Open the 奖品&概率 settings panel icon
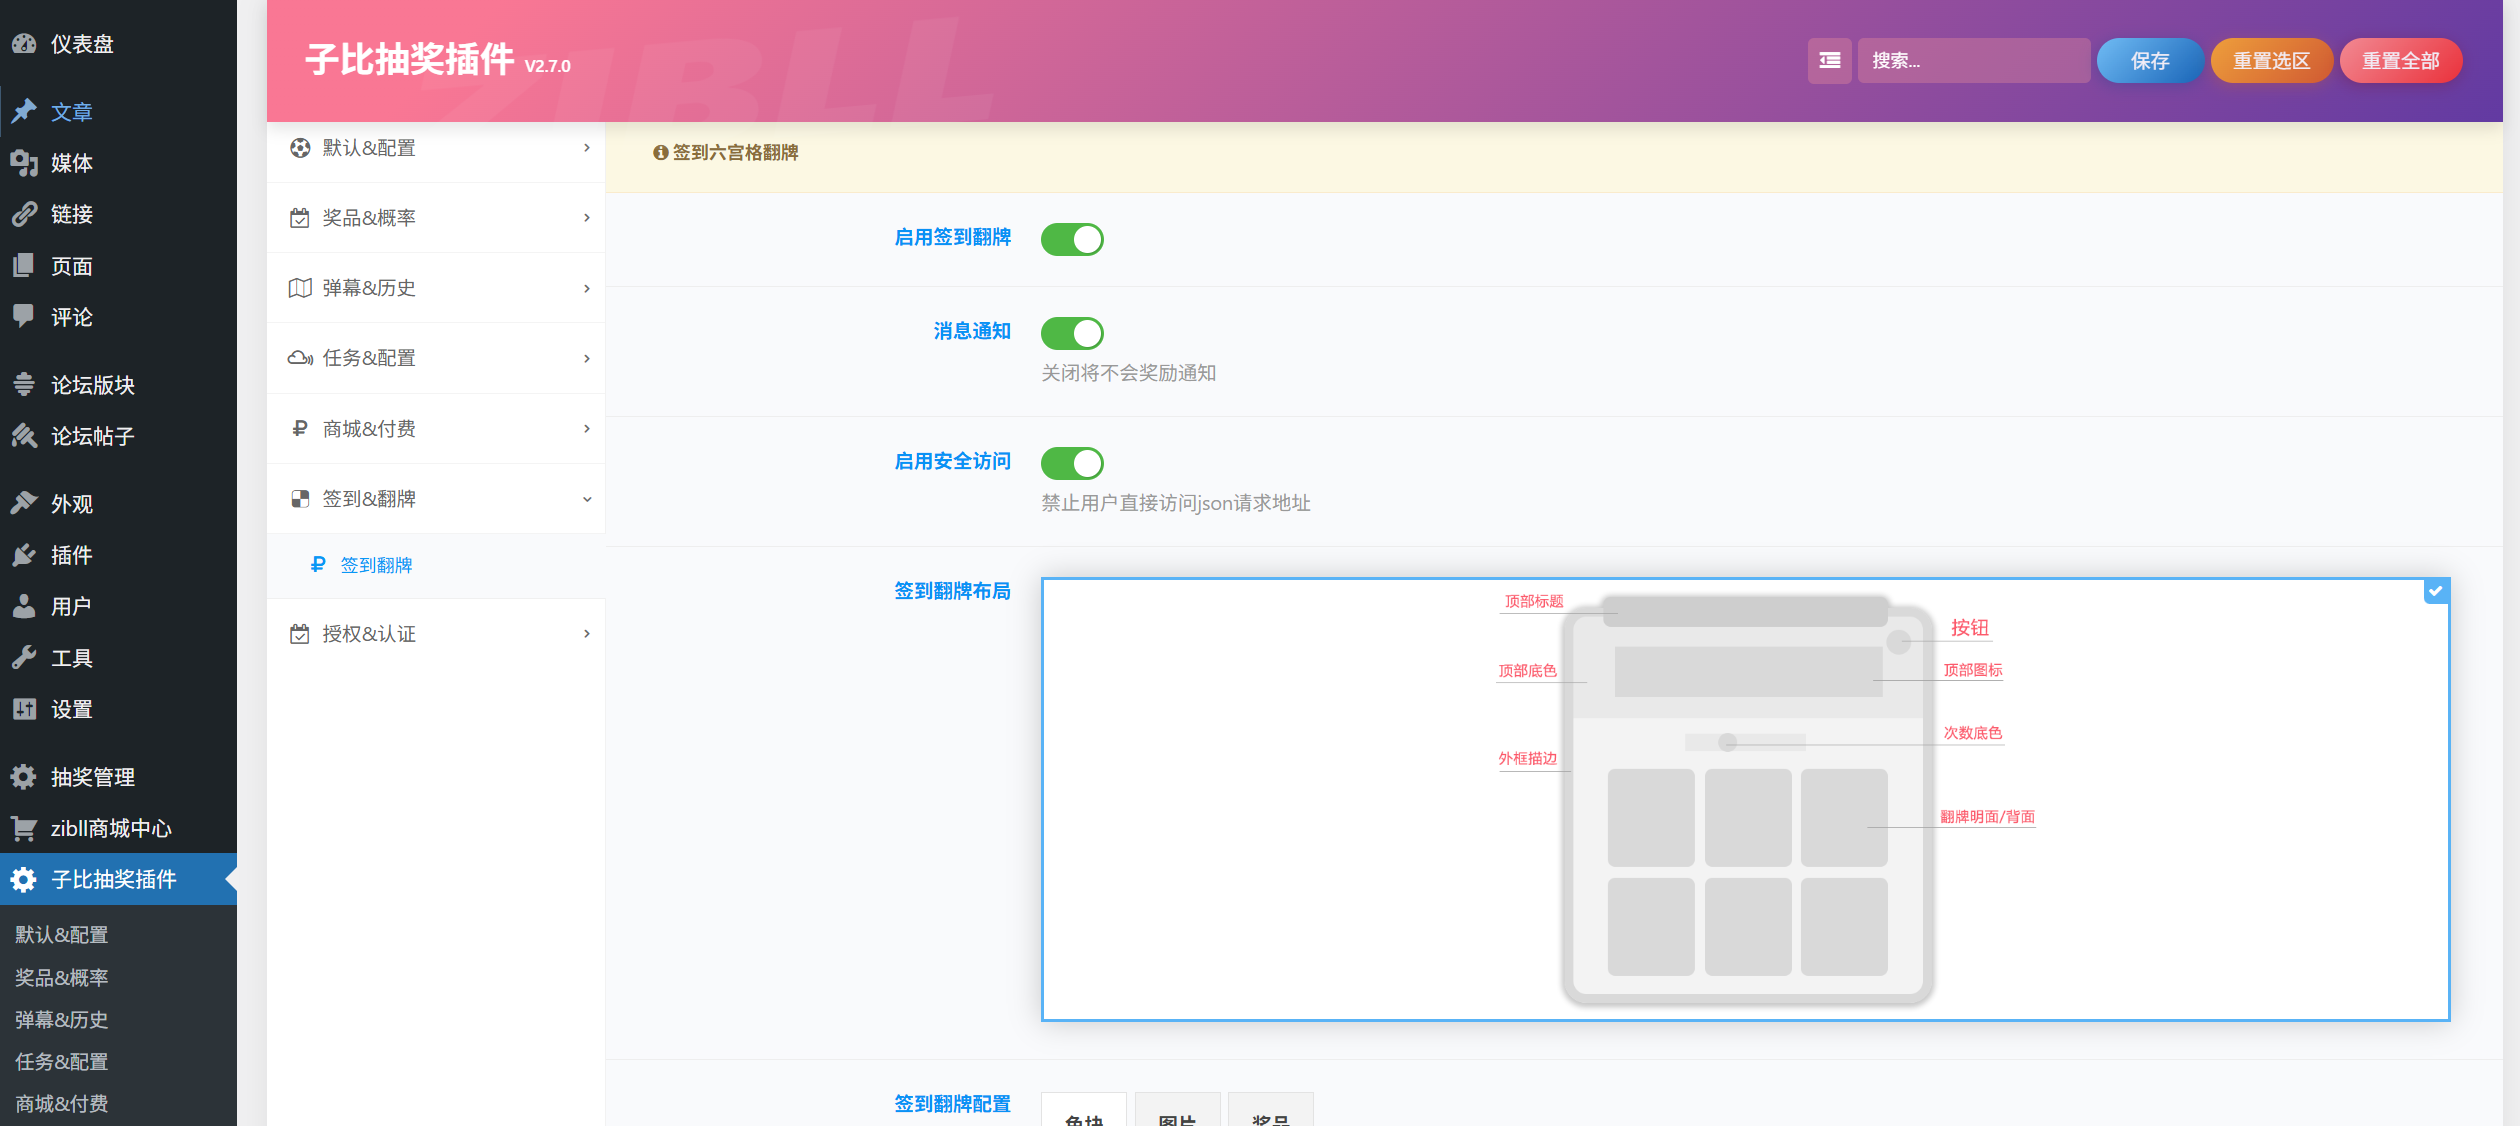Image resolution: width=2520 pixels, height=1126 pixels. 300,217
